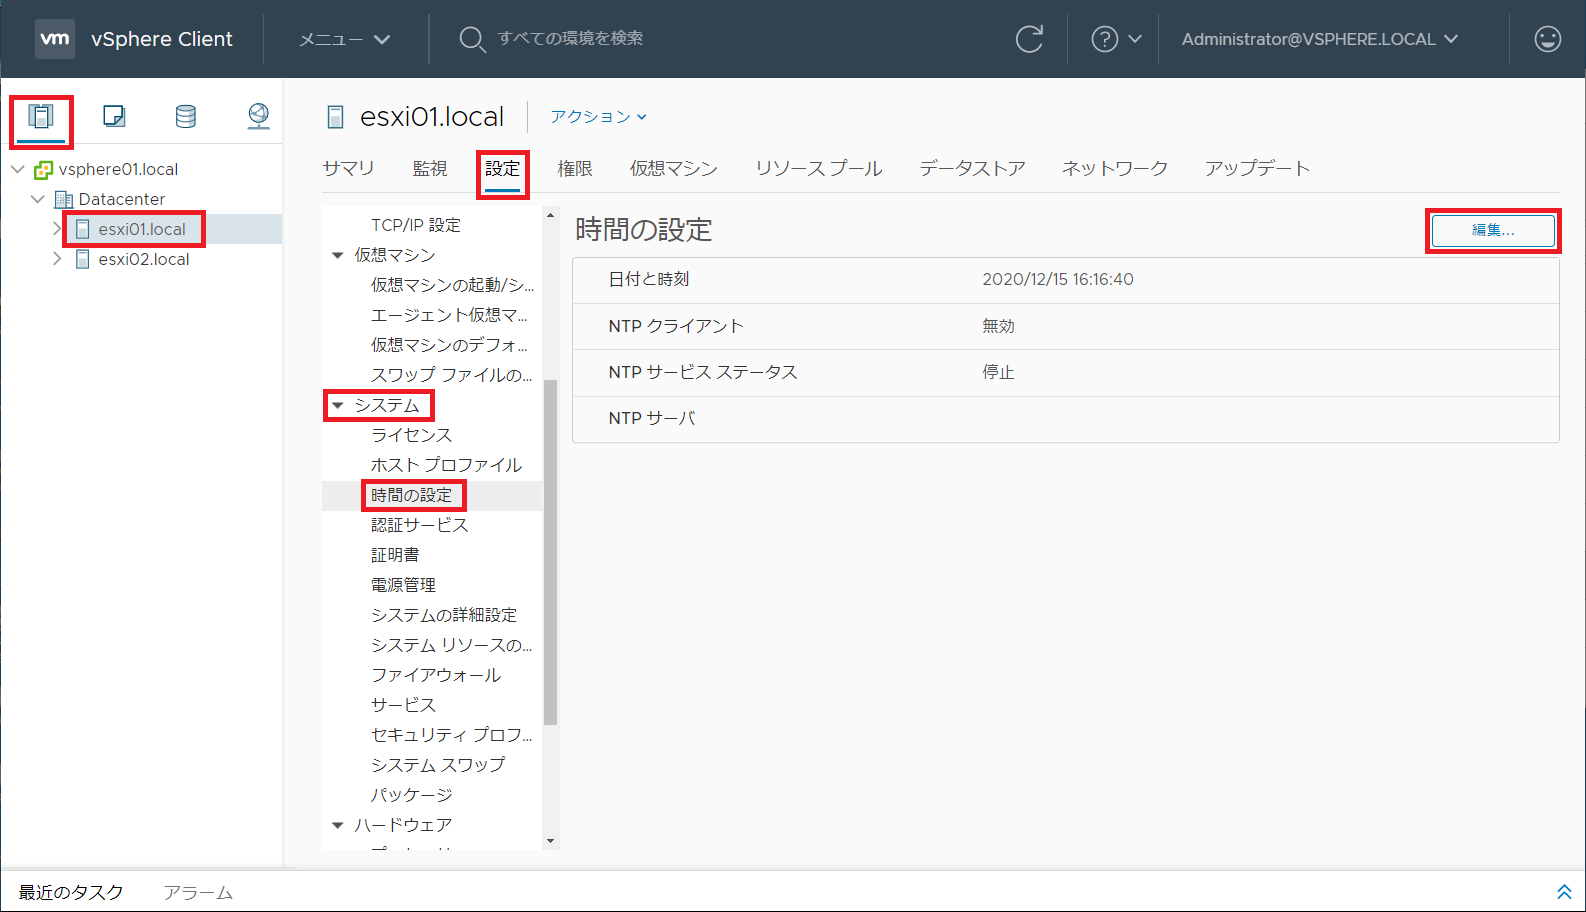Switch to the リソースプール tab
The image size is (1586, 912).
819,169
